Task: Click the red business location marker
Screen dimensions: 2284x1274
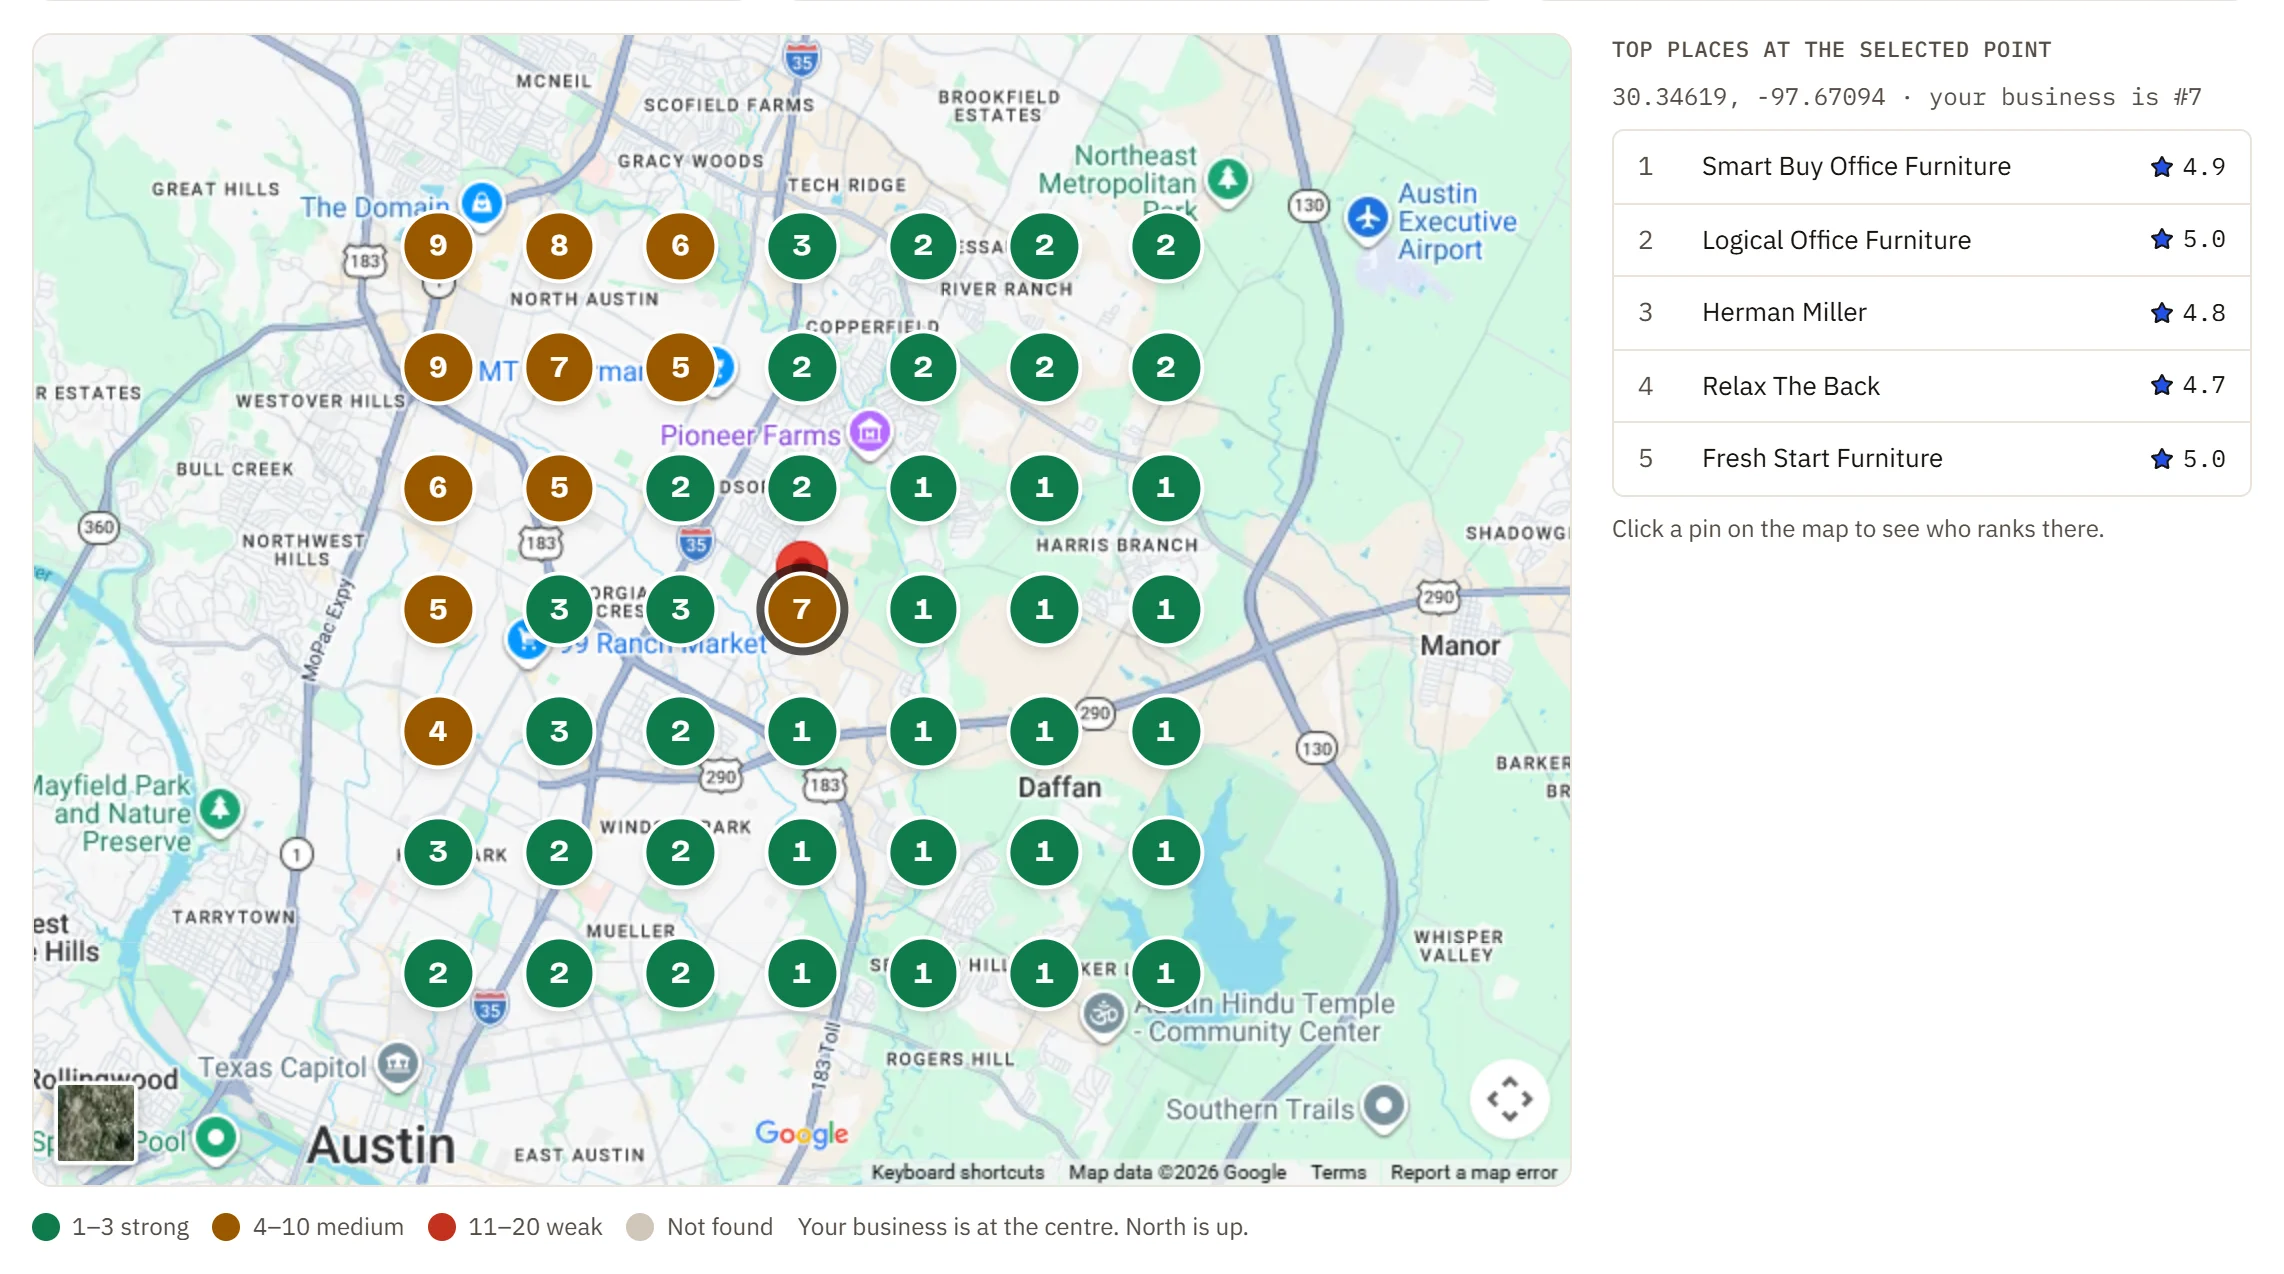Action: pos(801,556)
